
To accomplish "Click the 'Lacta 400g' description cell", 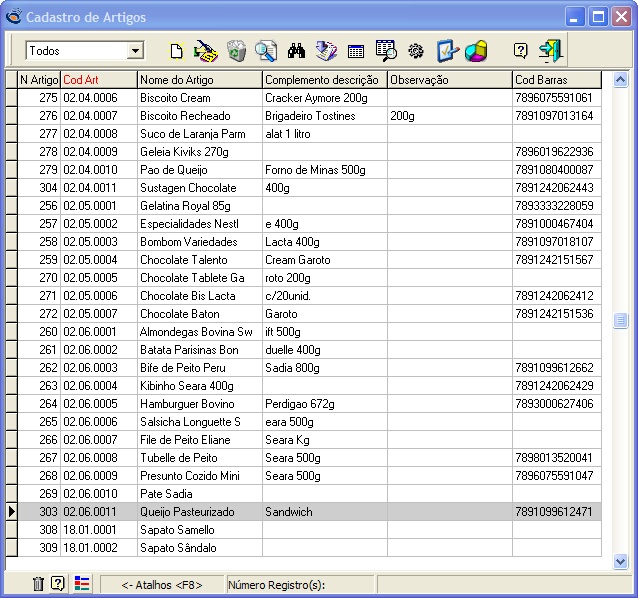I will coord(325,242).
